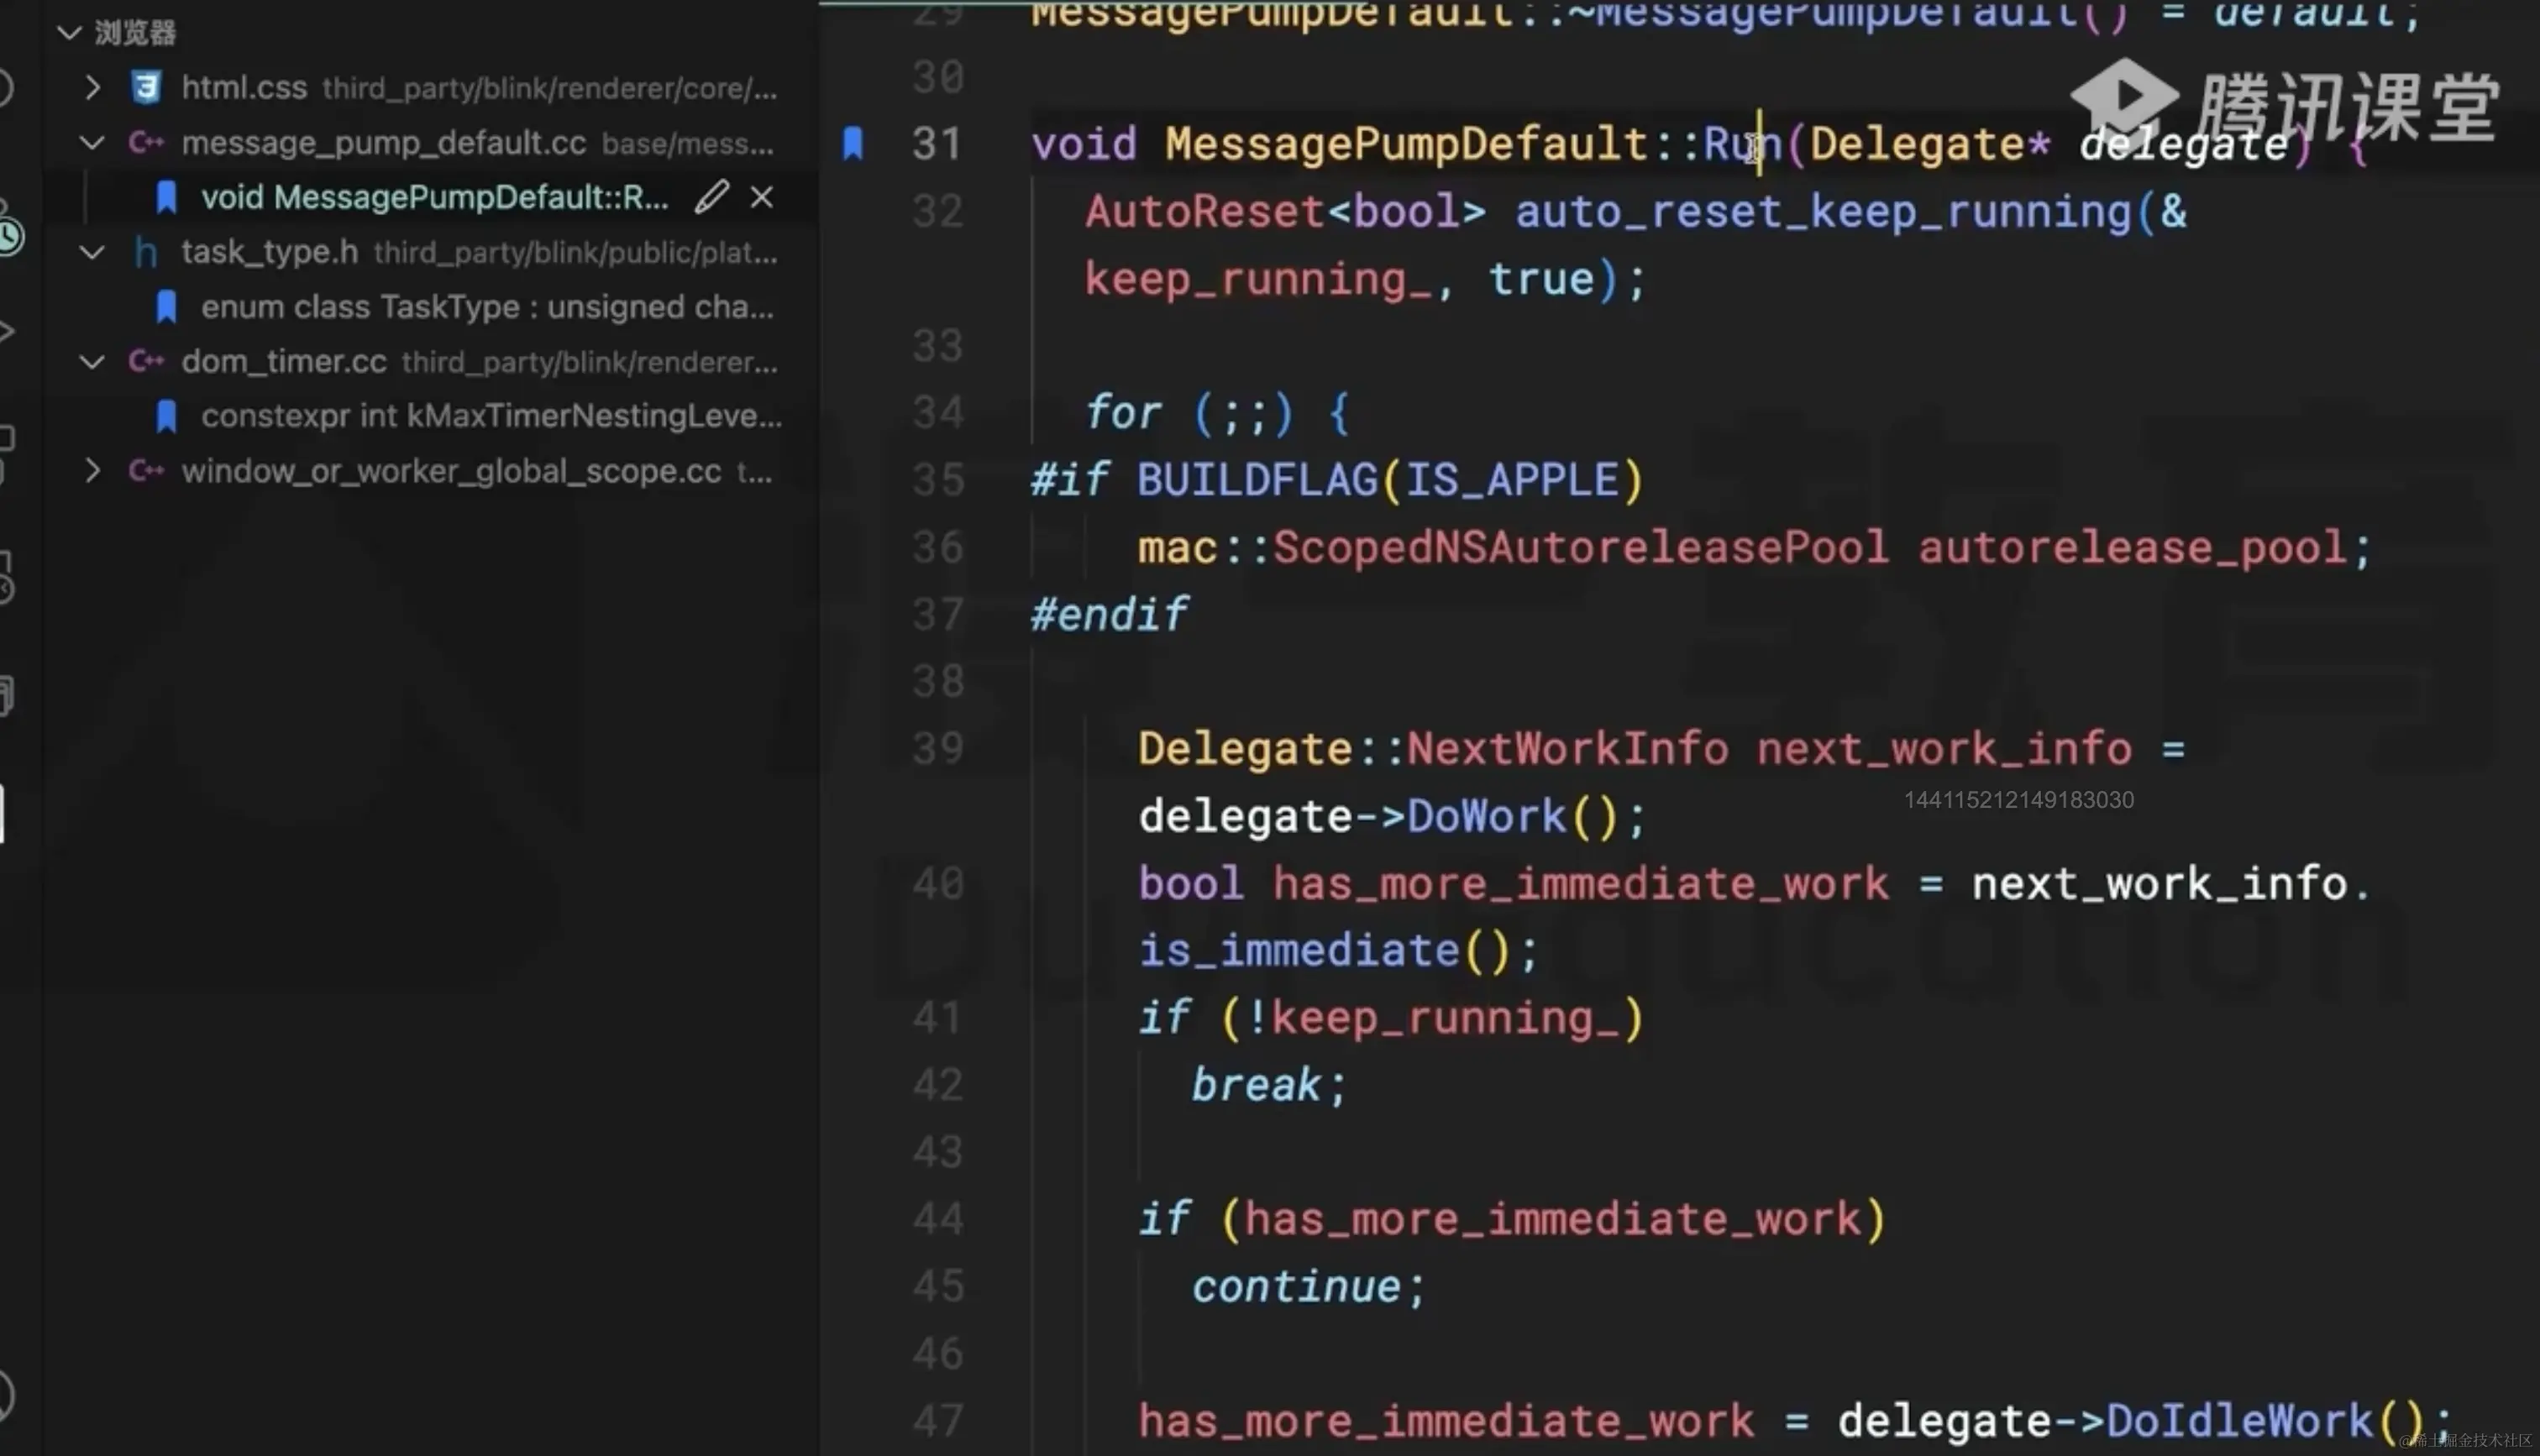Collapse the message_pump_default.cc entry
This screenshot has height=1456, width=2540.
(92, 143)
